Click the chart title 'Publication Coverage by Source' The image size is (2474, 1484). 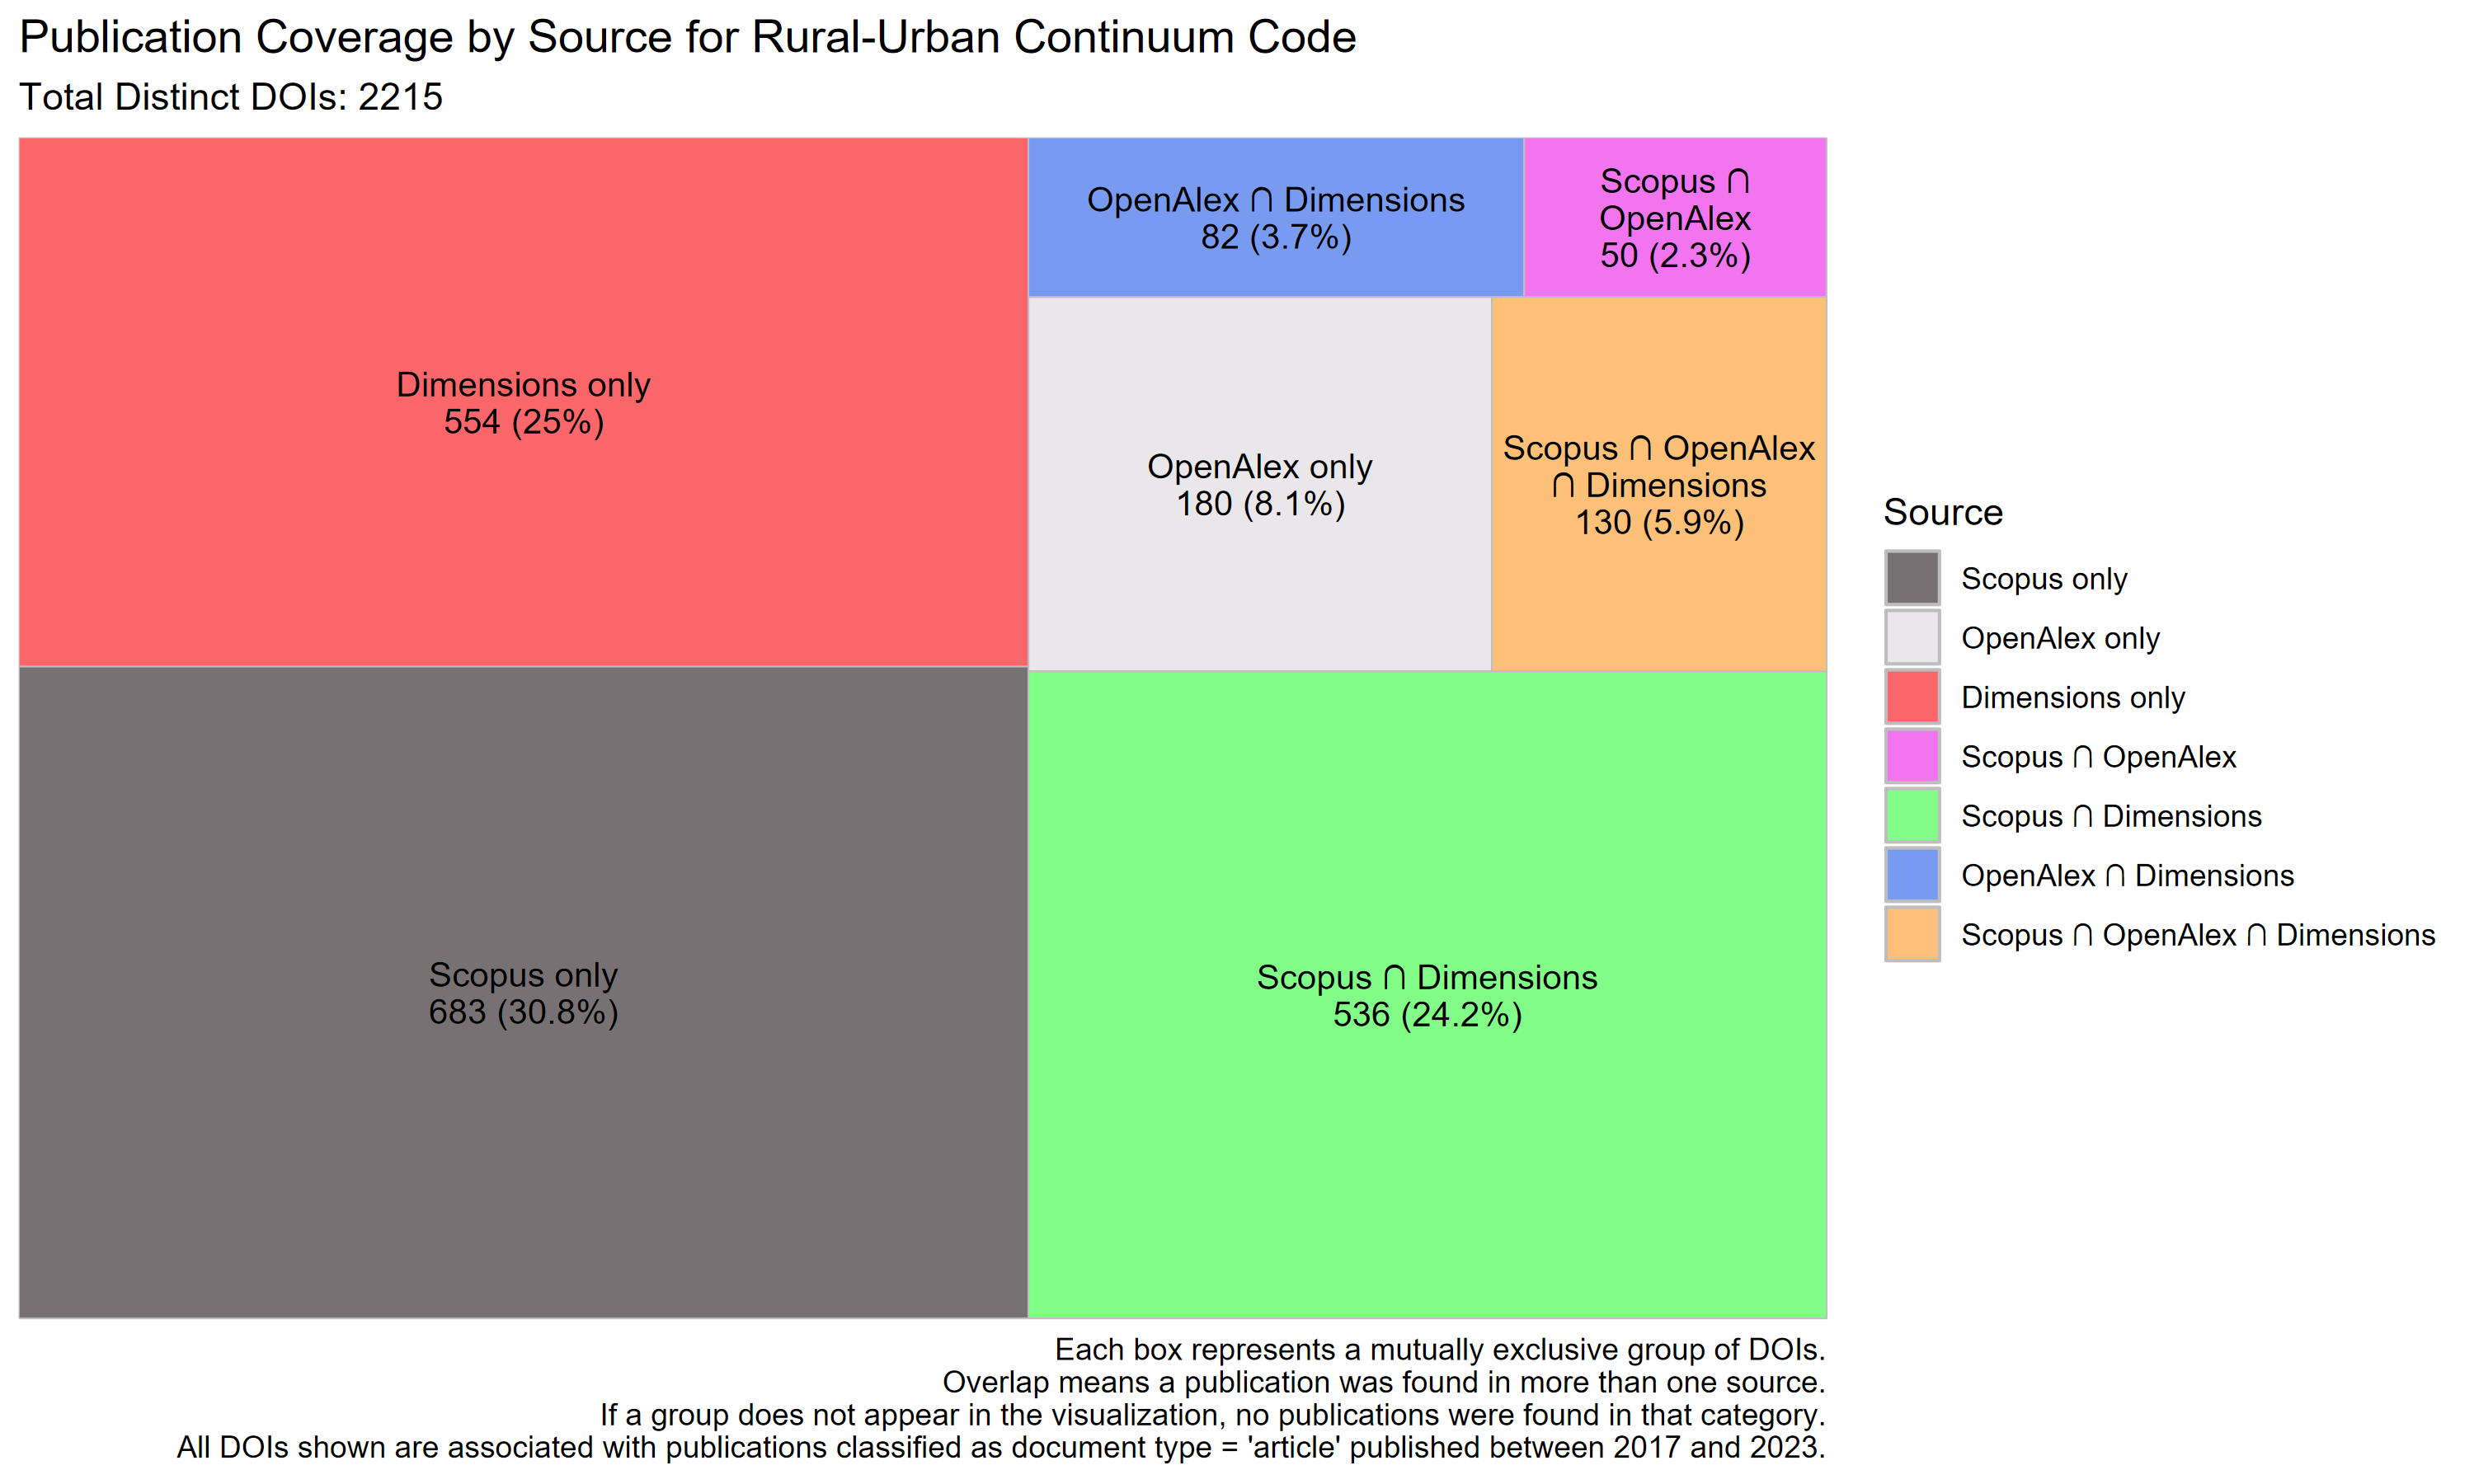[687, 38]
